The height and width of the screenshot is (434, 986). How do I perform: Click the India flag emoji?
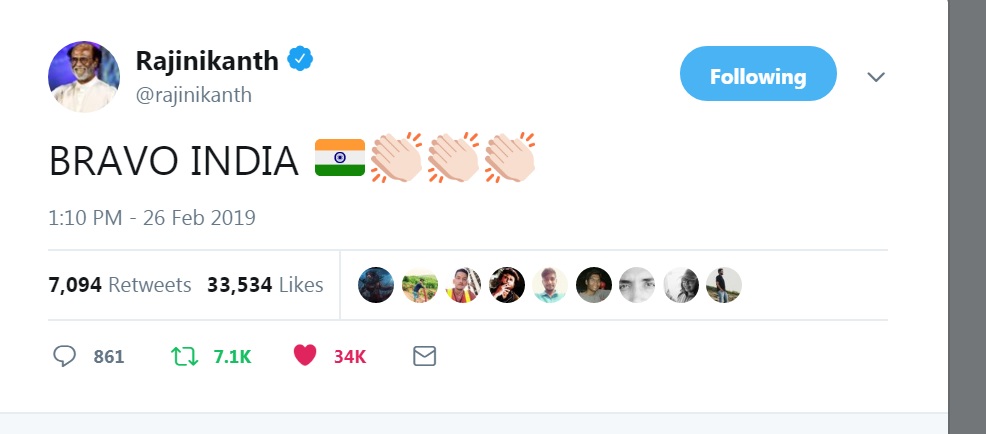click(x=339, y=158)
